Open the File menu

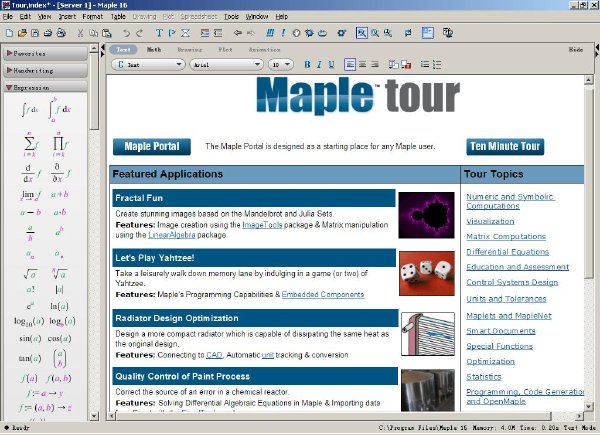(x=8, y=16)
